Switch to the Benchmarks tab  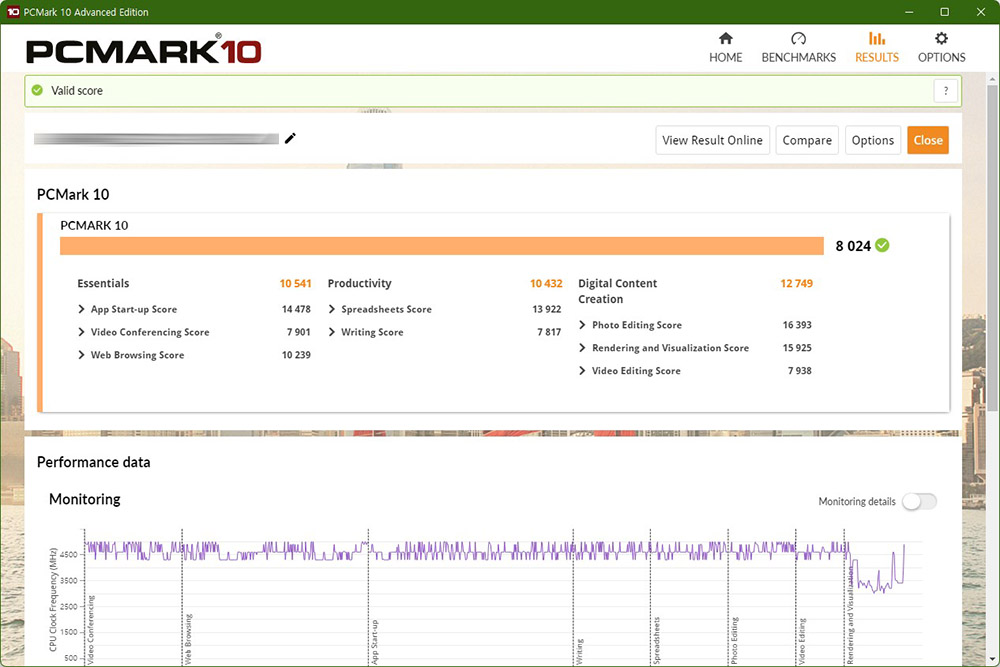(798, 48)
